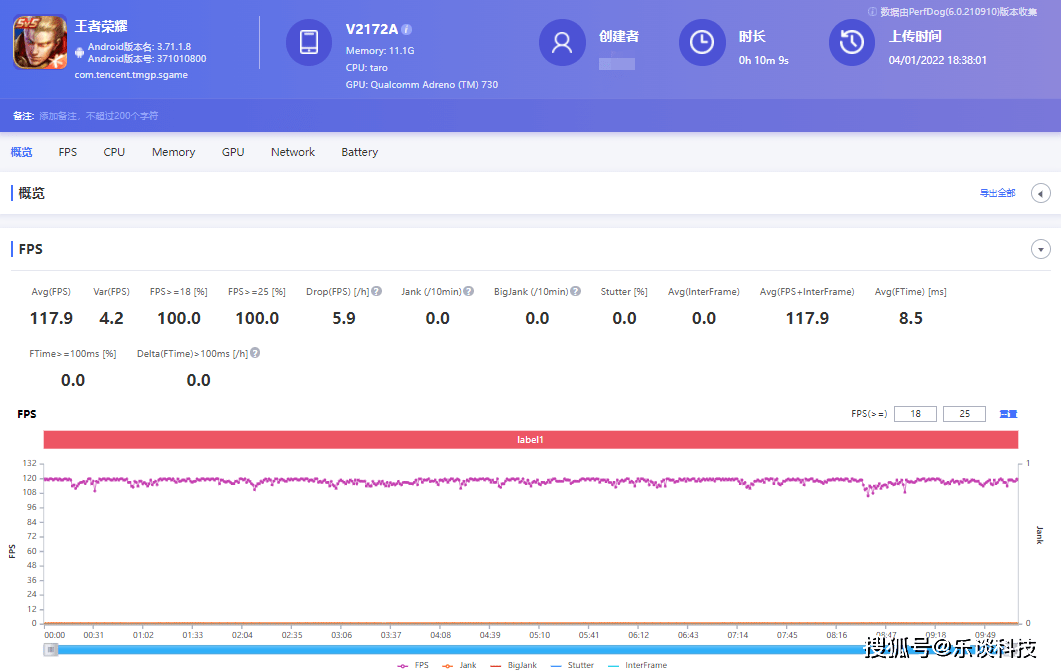The width and height of the screenshot is (1061, 671).
Task: Click the 导出全部 export all link
Action: [997, 193]
